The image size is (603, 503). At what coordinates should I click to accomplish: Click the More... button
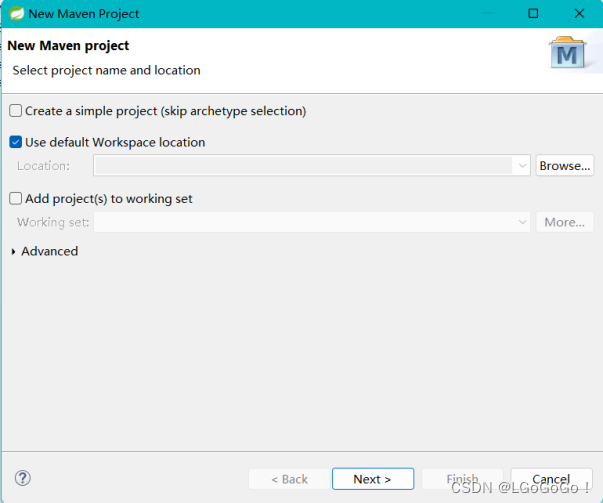tap(565, 222)
